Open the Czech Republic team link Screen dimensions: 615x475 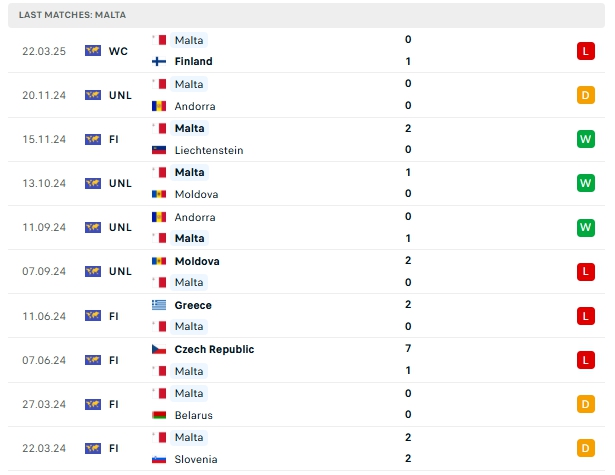pos(214,349)
